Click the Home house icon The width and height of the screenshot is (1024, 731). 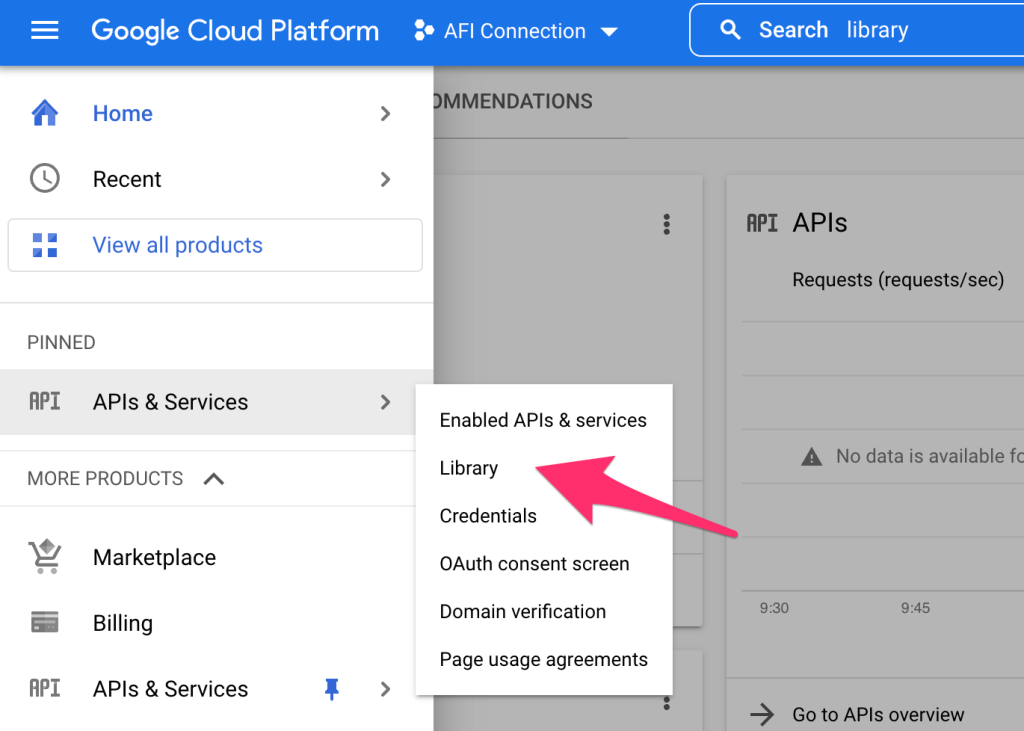[x=44, y=113]
